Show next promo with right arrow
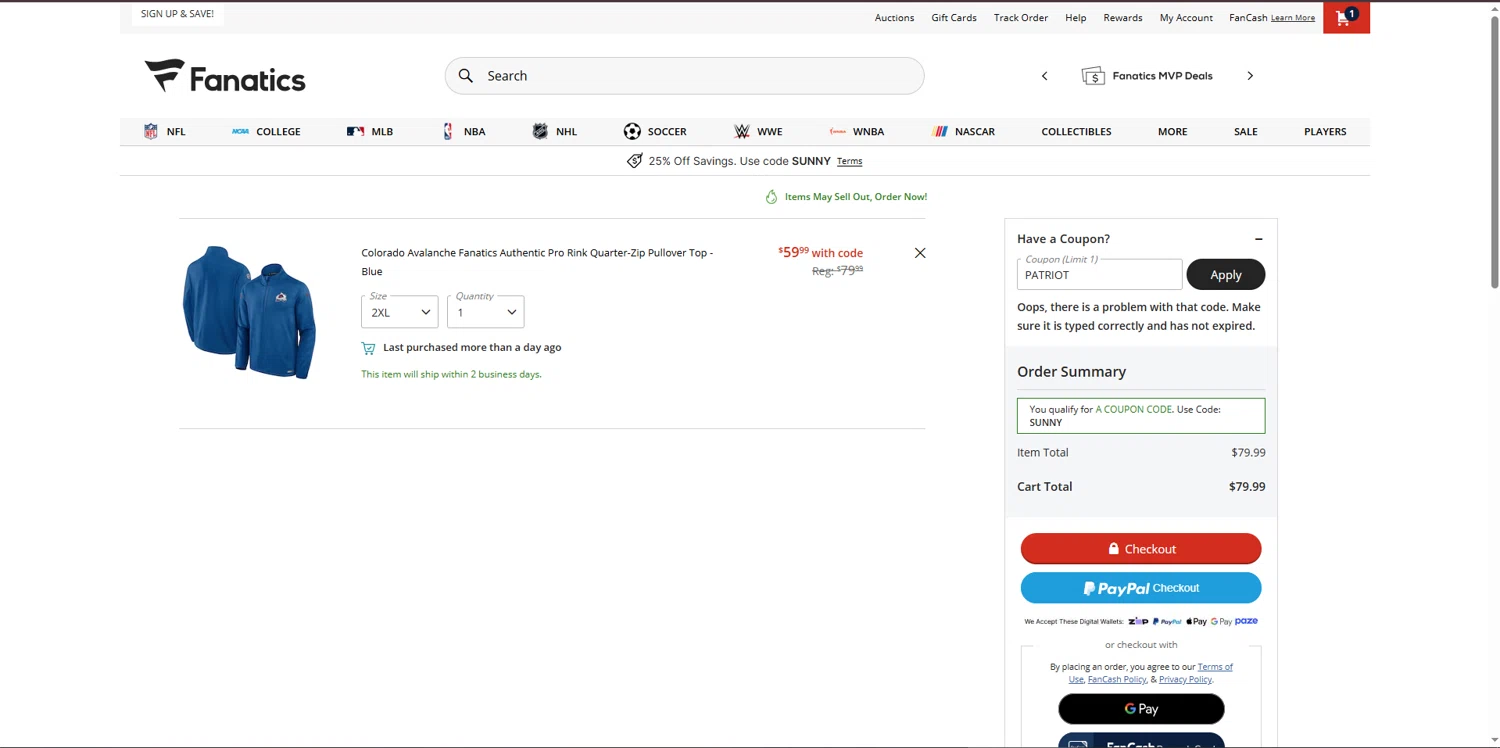 tap(1250, 76)
